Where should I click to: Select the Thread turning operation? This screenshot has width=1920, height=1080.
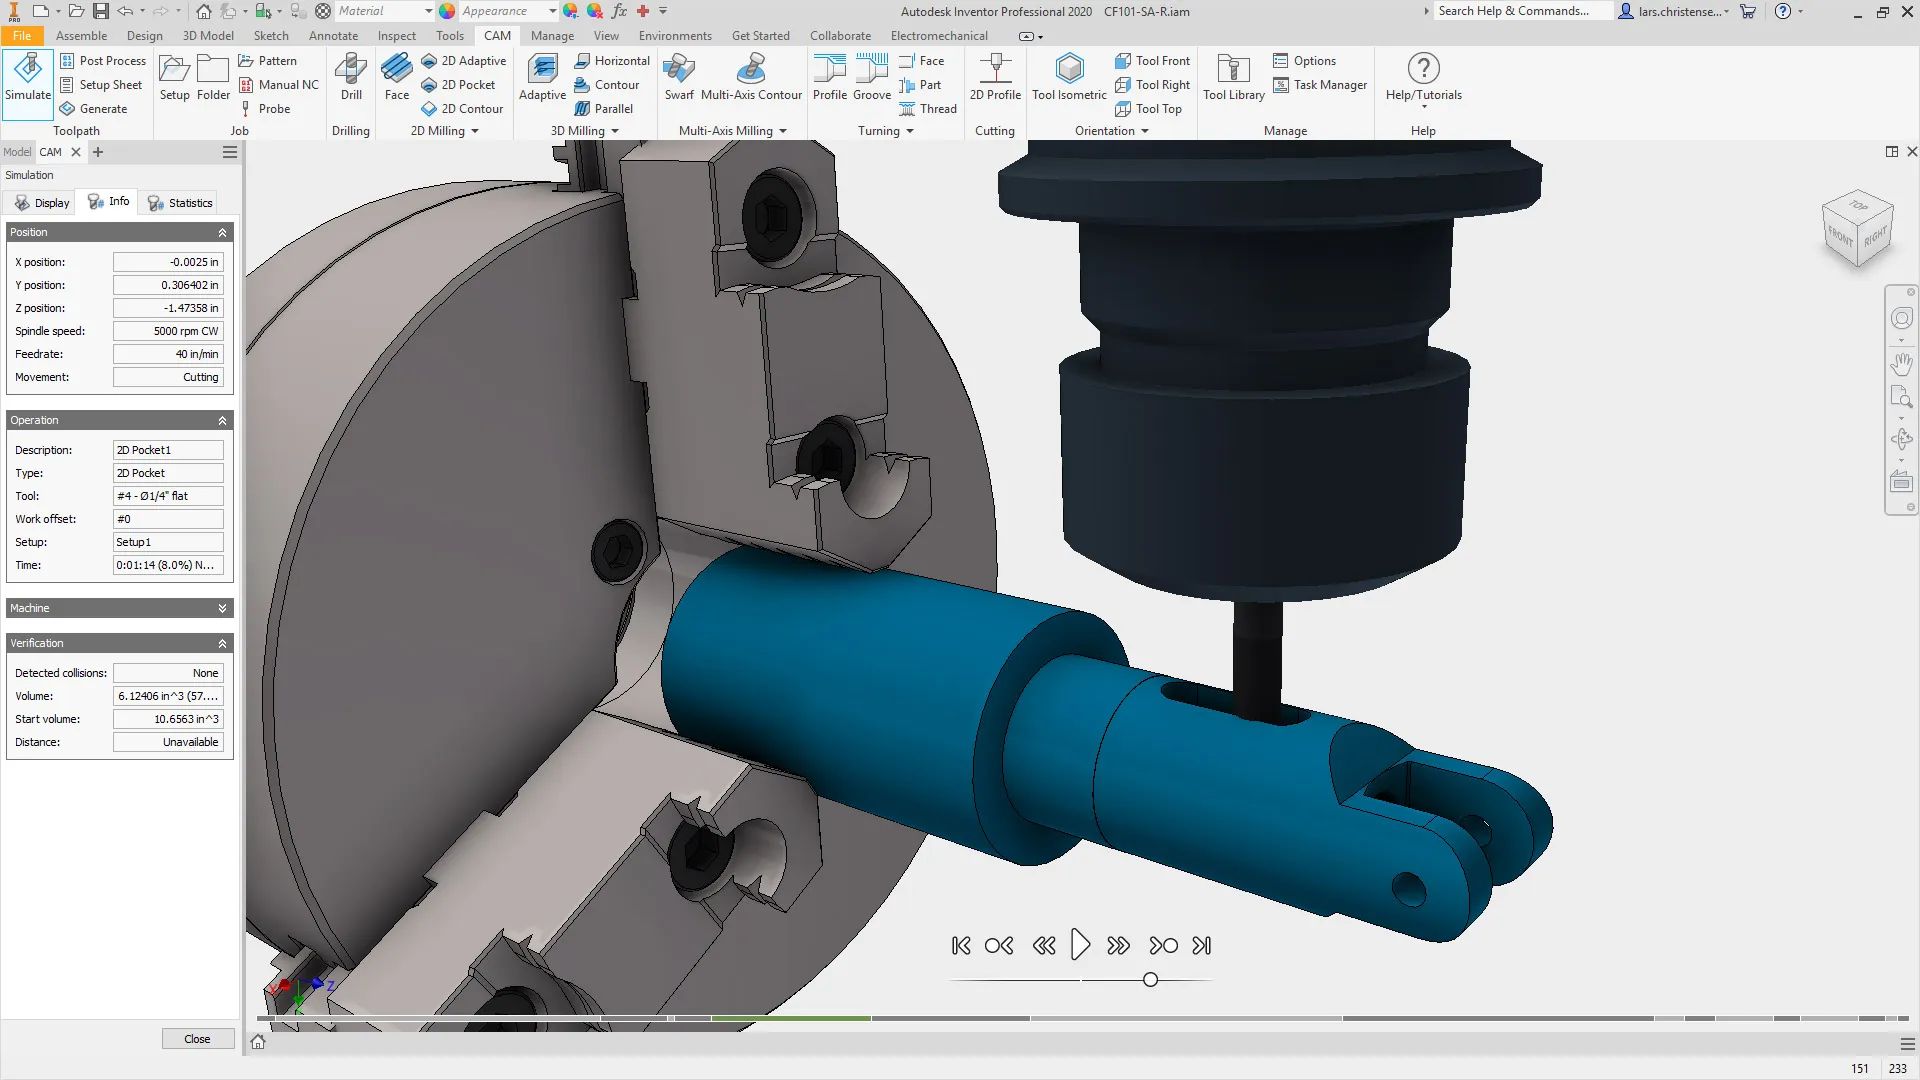[928, 108]
